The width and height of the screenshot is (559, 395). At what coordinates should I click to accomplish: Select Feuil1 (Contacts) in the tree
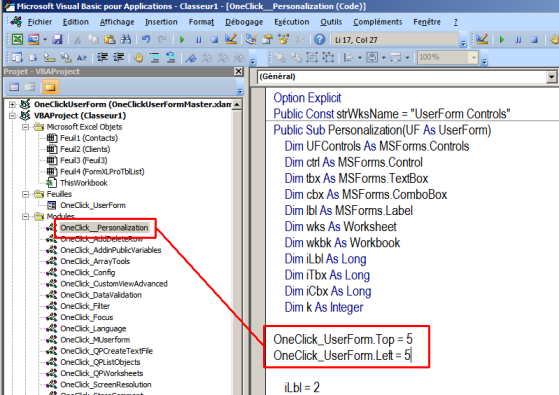pos(89,138)
